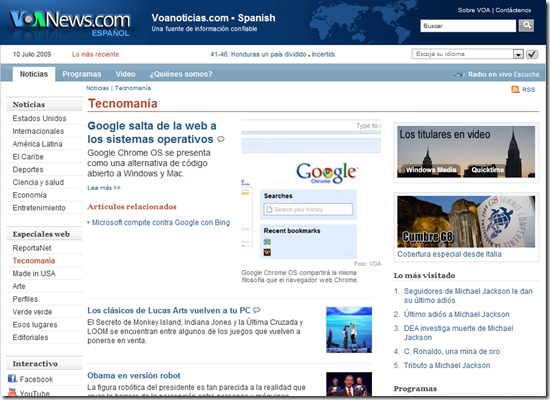The height and width of the screenshot is (400, 550).
Task: Click Lea más link
Action: (x=104, y=188)
